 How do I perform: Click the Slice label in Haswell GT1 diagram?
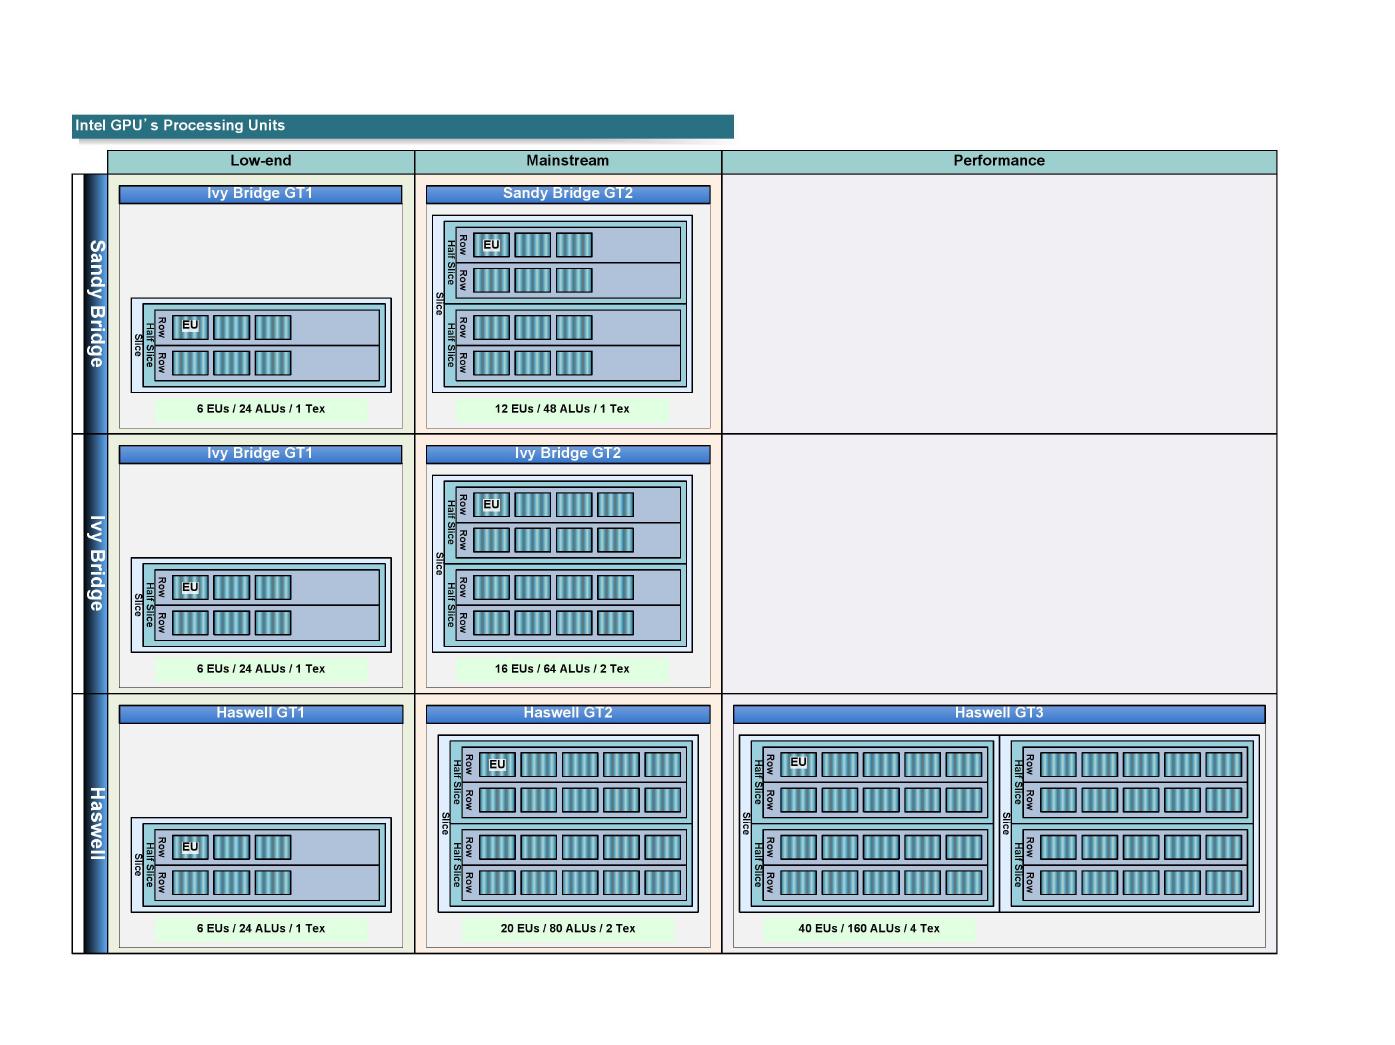(138, 865)
